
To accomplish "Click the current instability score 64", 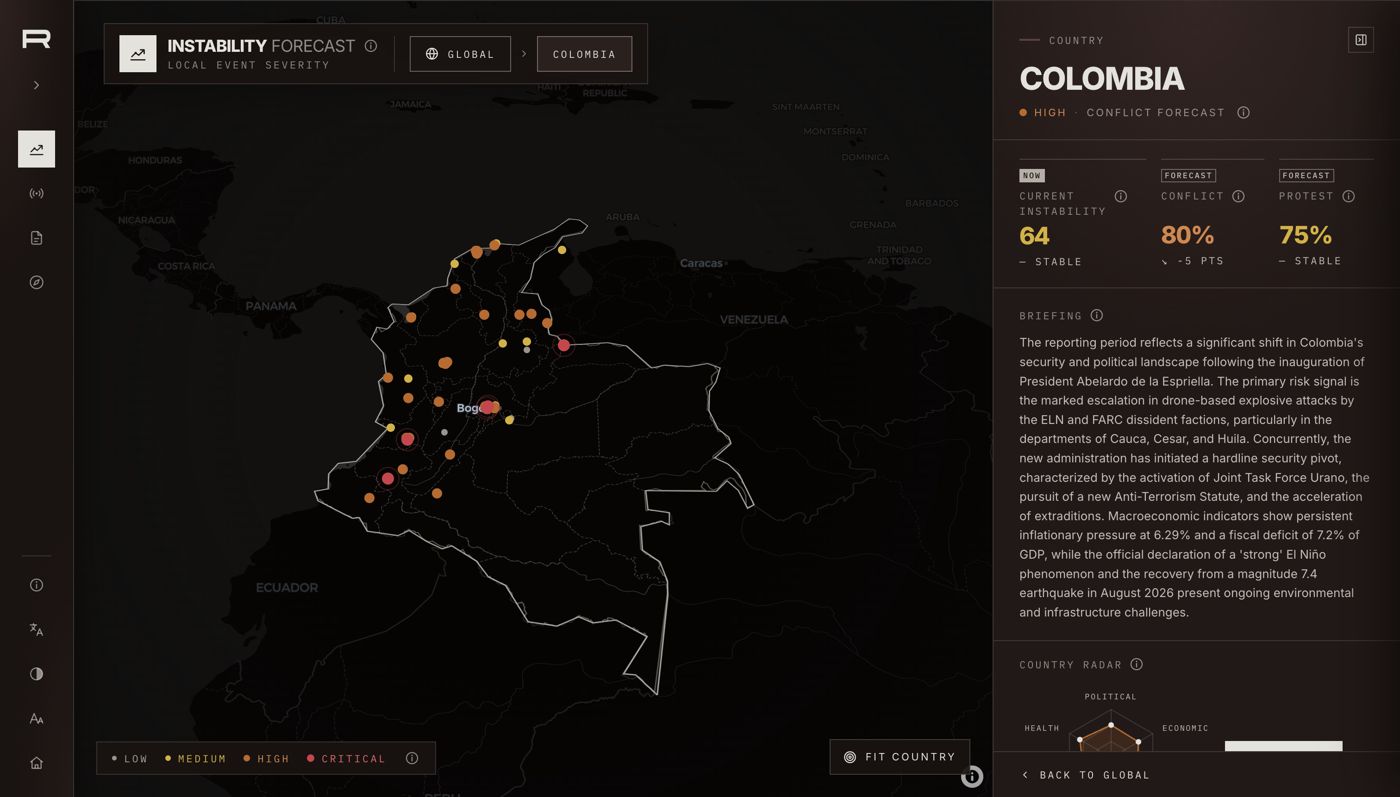I will [x=1034, y=236].
